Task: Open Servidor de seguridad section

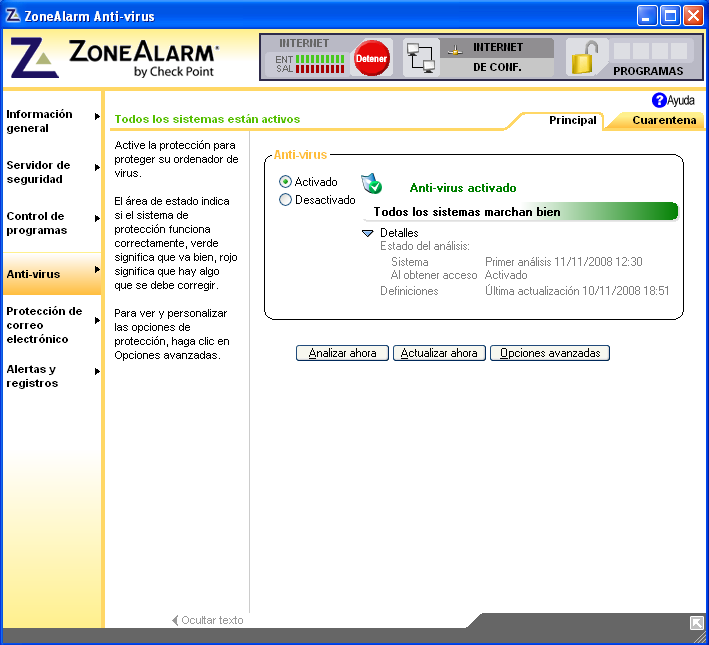Action: click(x=38, y=172)
